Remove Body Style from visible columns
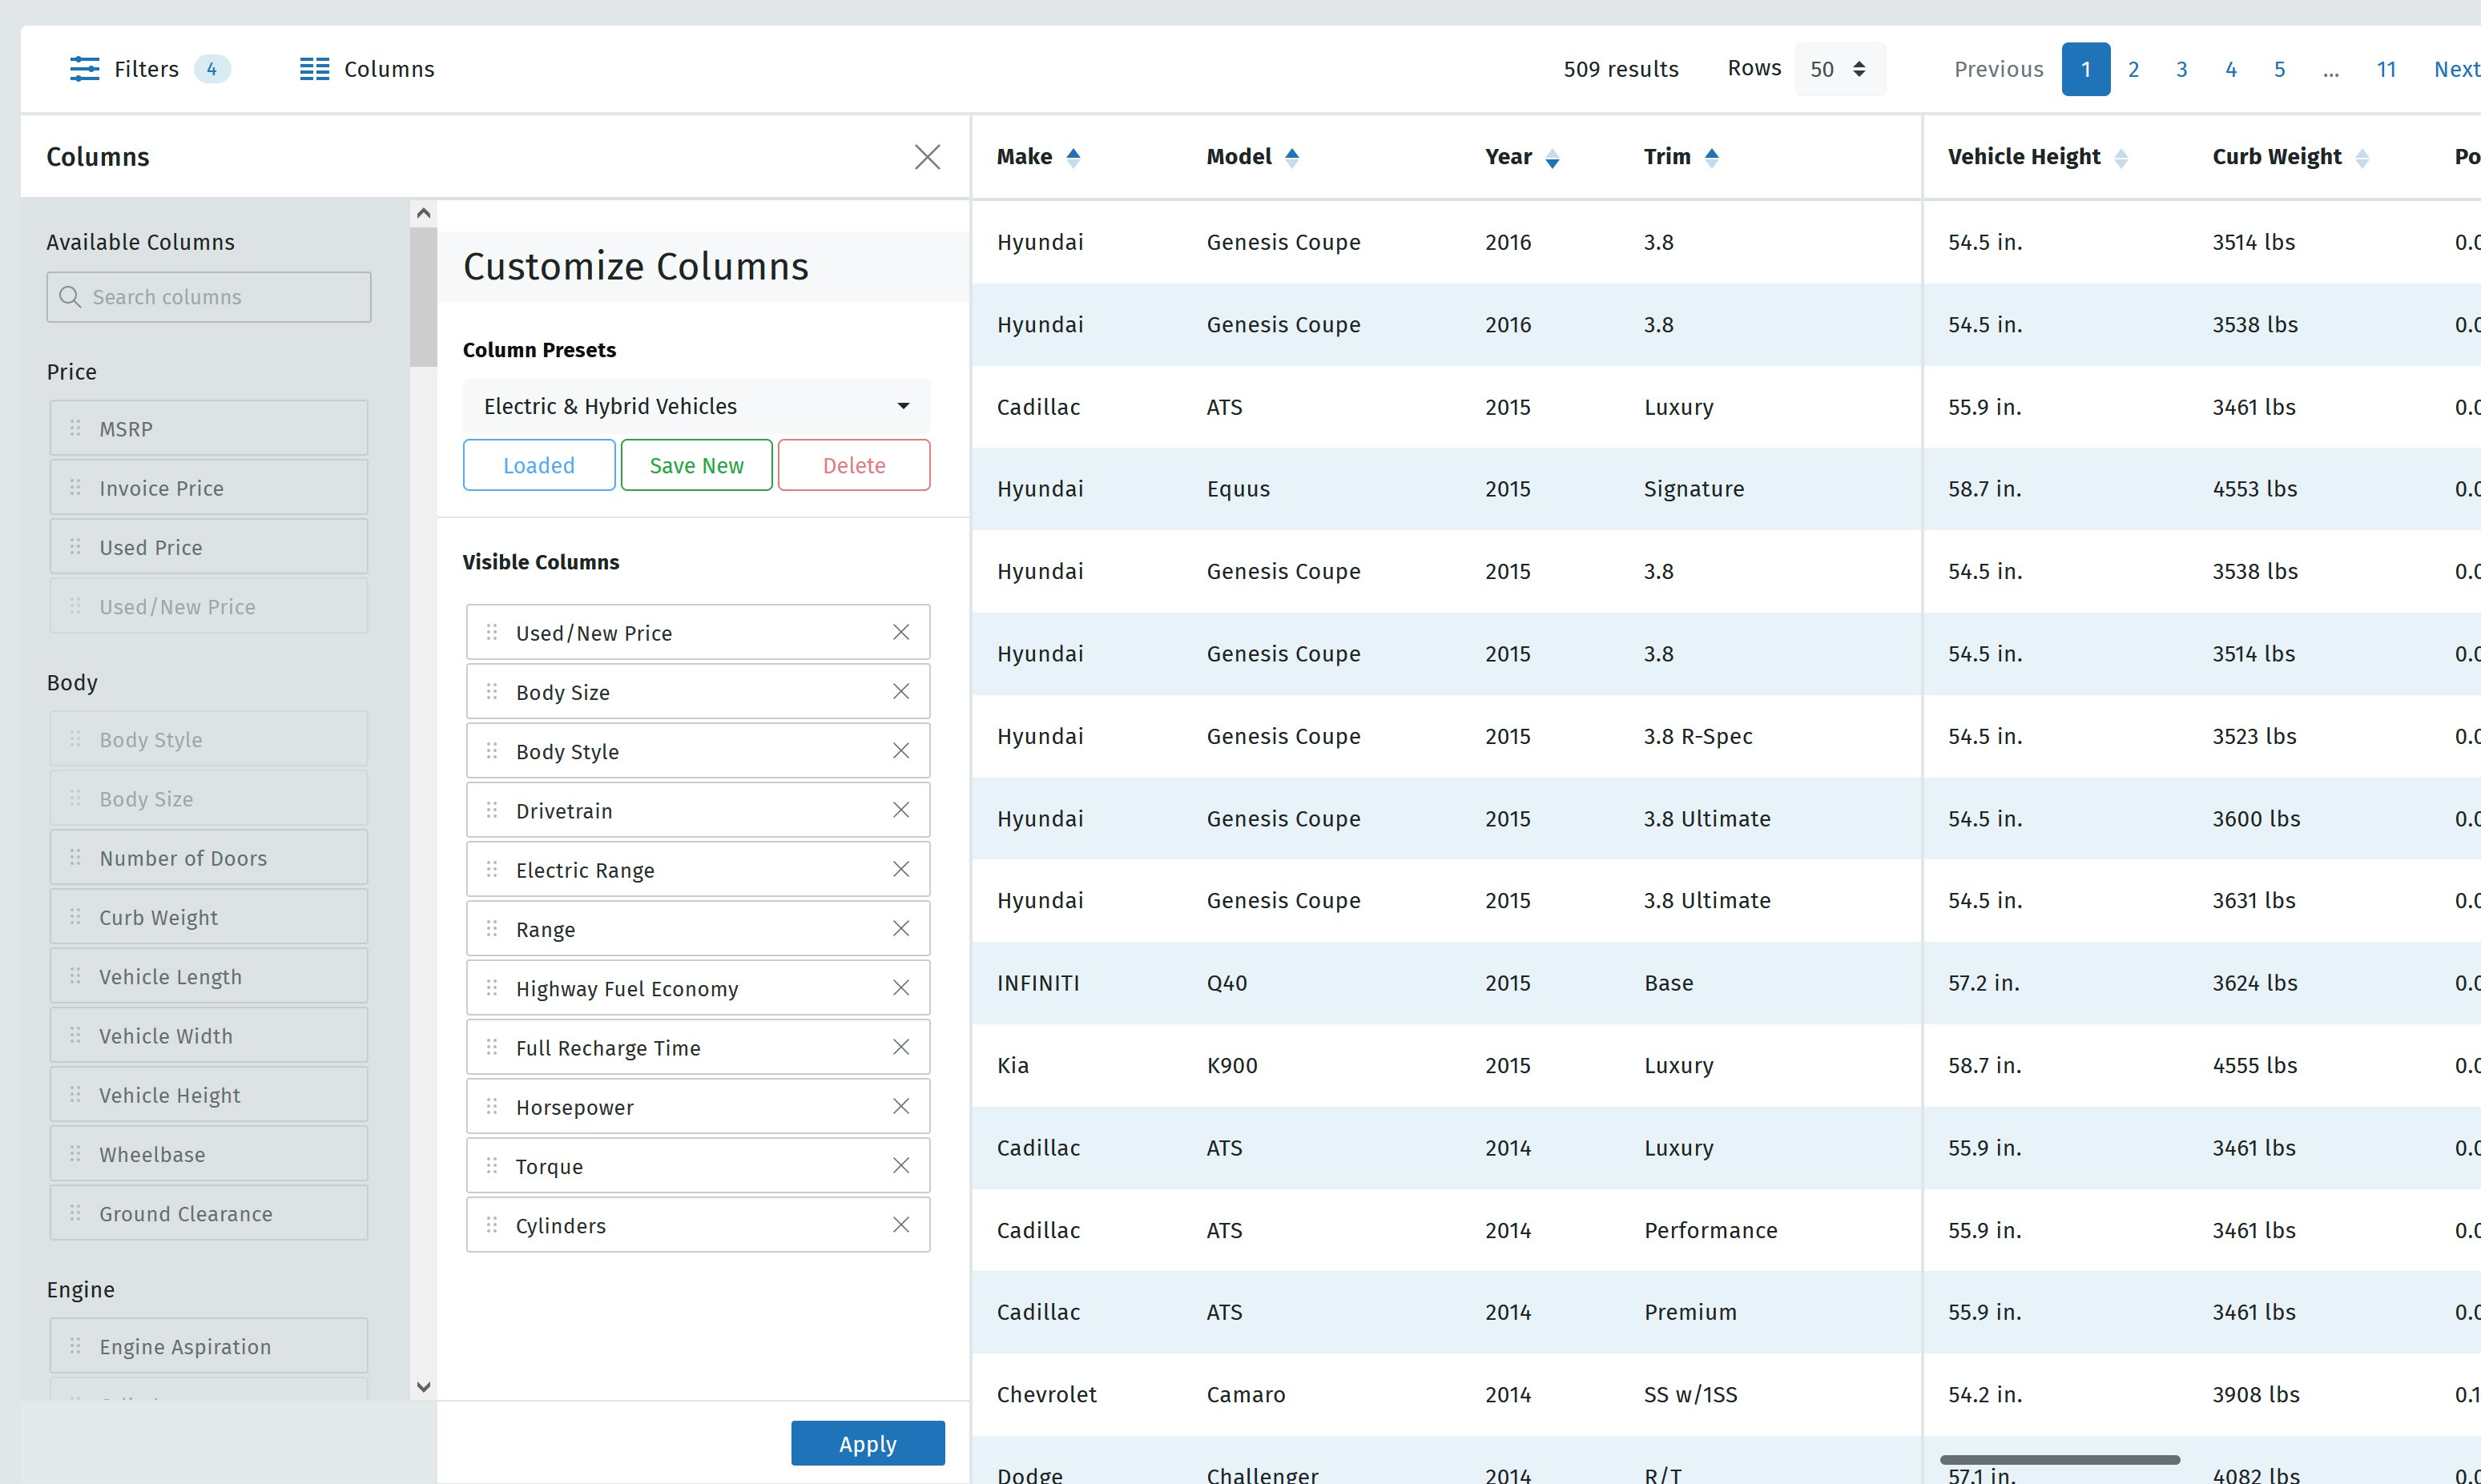The width and height of the screenshot is (2481, 1484). coord(901,751)
